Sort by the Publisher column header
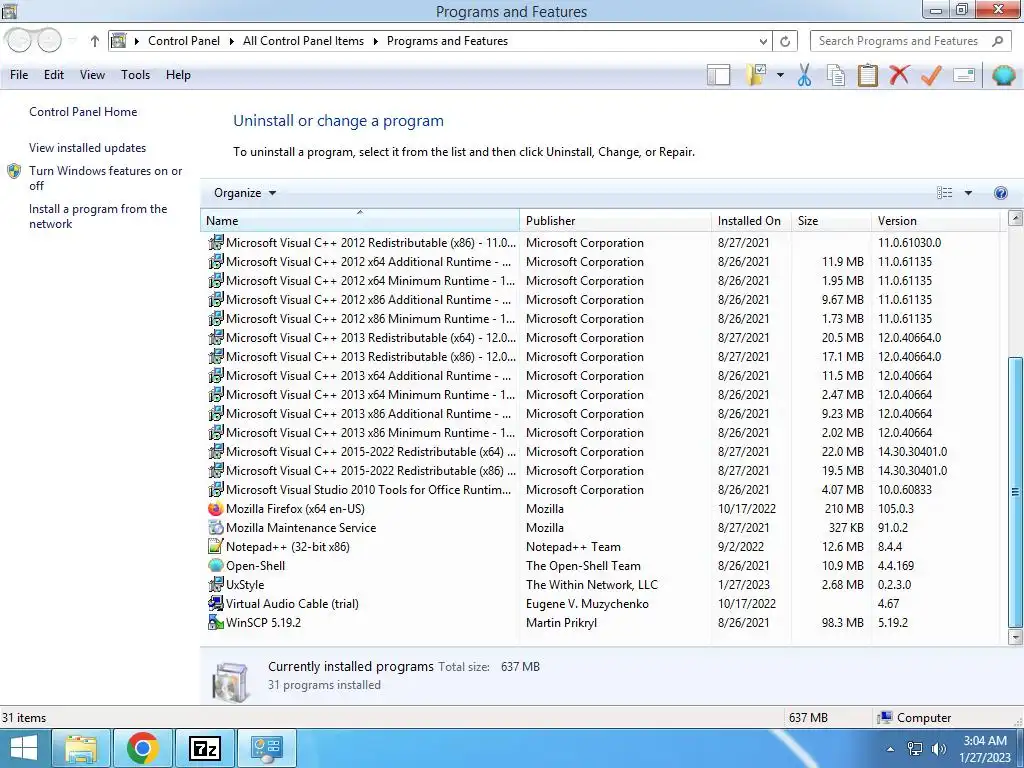 615,221
